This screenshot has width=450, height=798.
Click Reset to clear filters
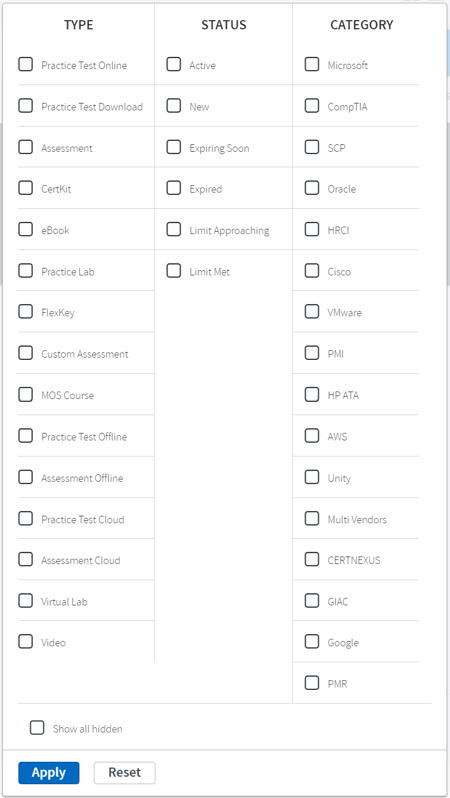[x=125, y=773]
